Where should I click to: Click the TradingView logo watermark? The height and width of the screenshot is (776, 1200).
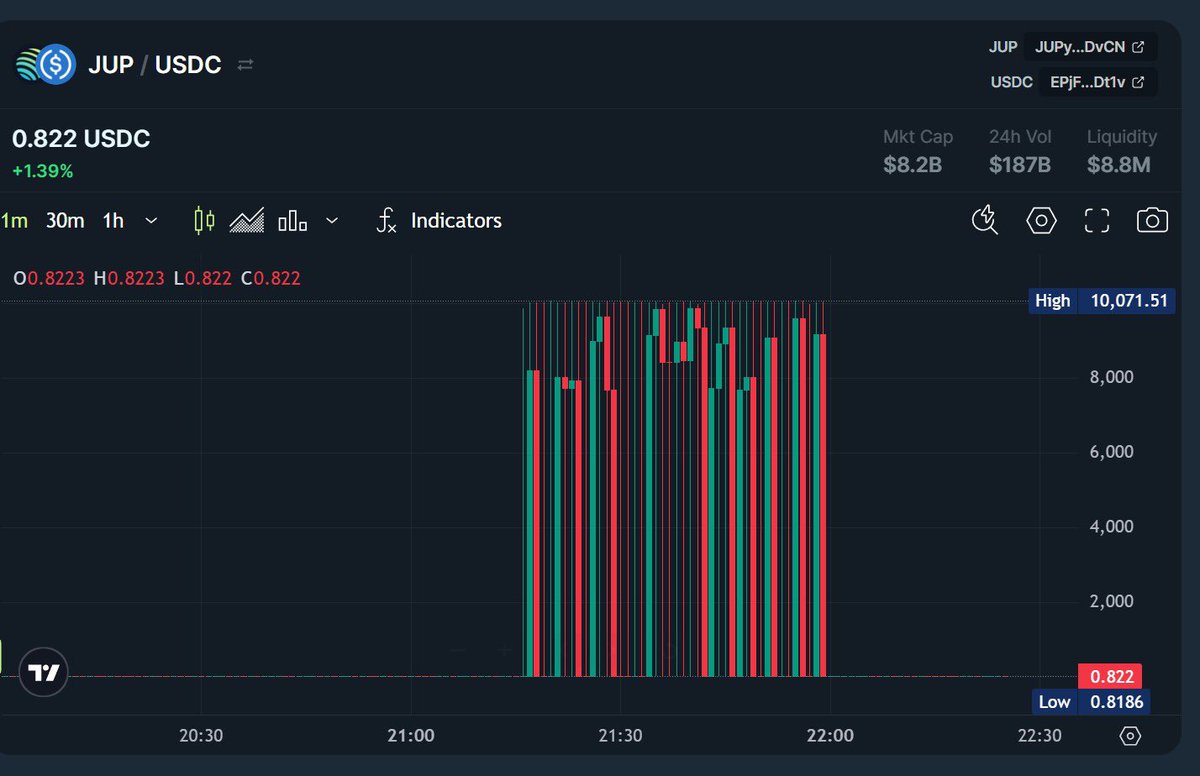click(44, 673)
